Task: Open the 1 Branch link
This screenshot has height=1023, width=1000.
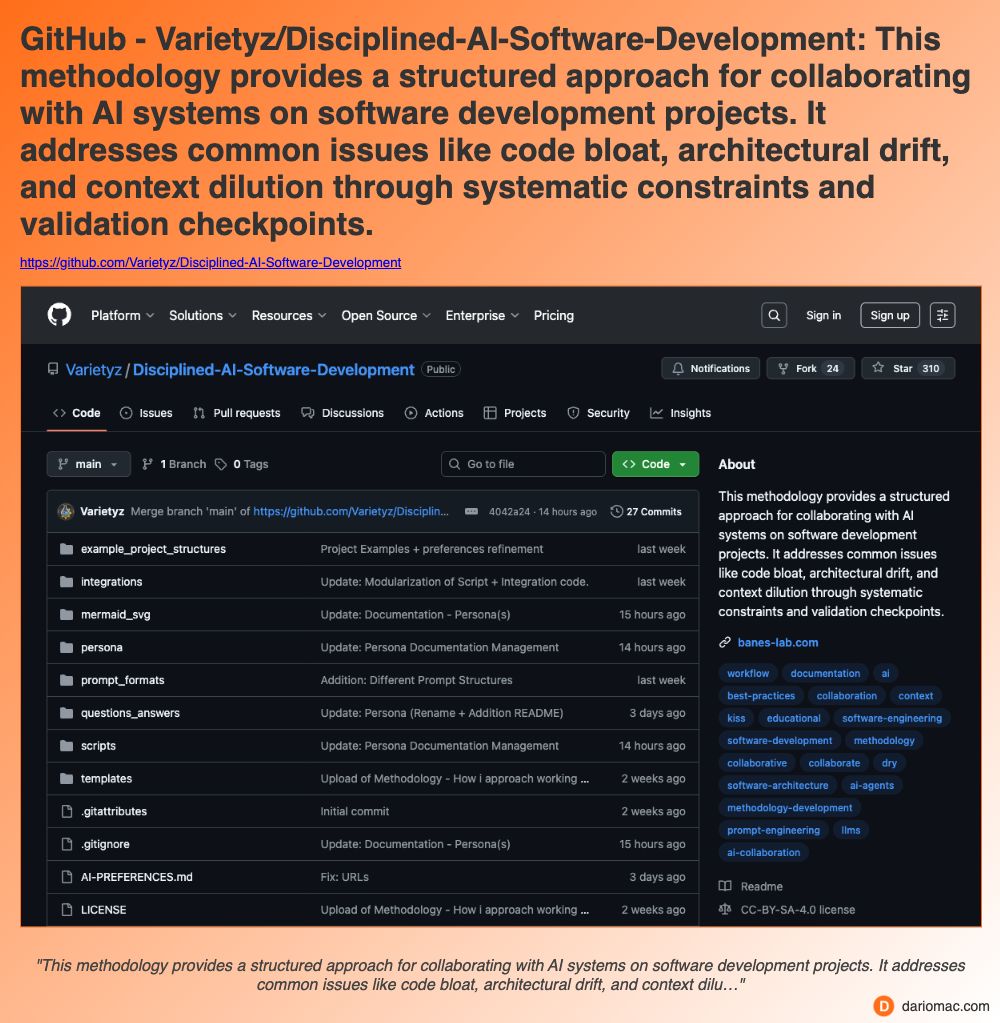Action: point(174,464)
